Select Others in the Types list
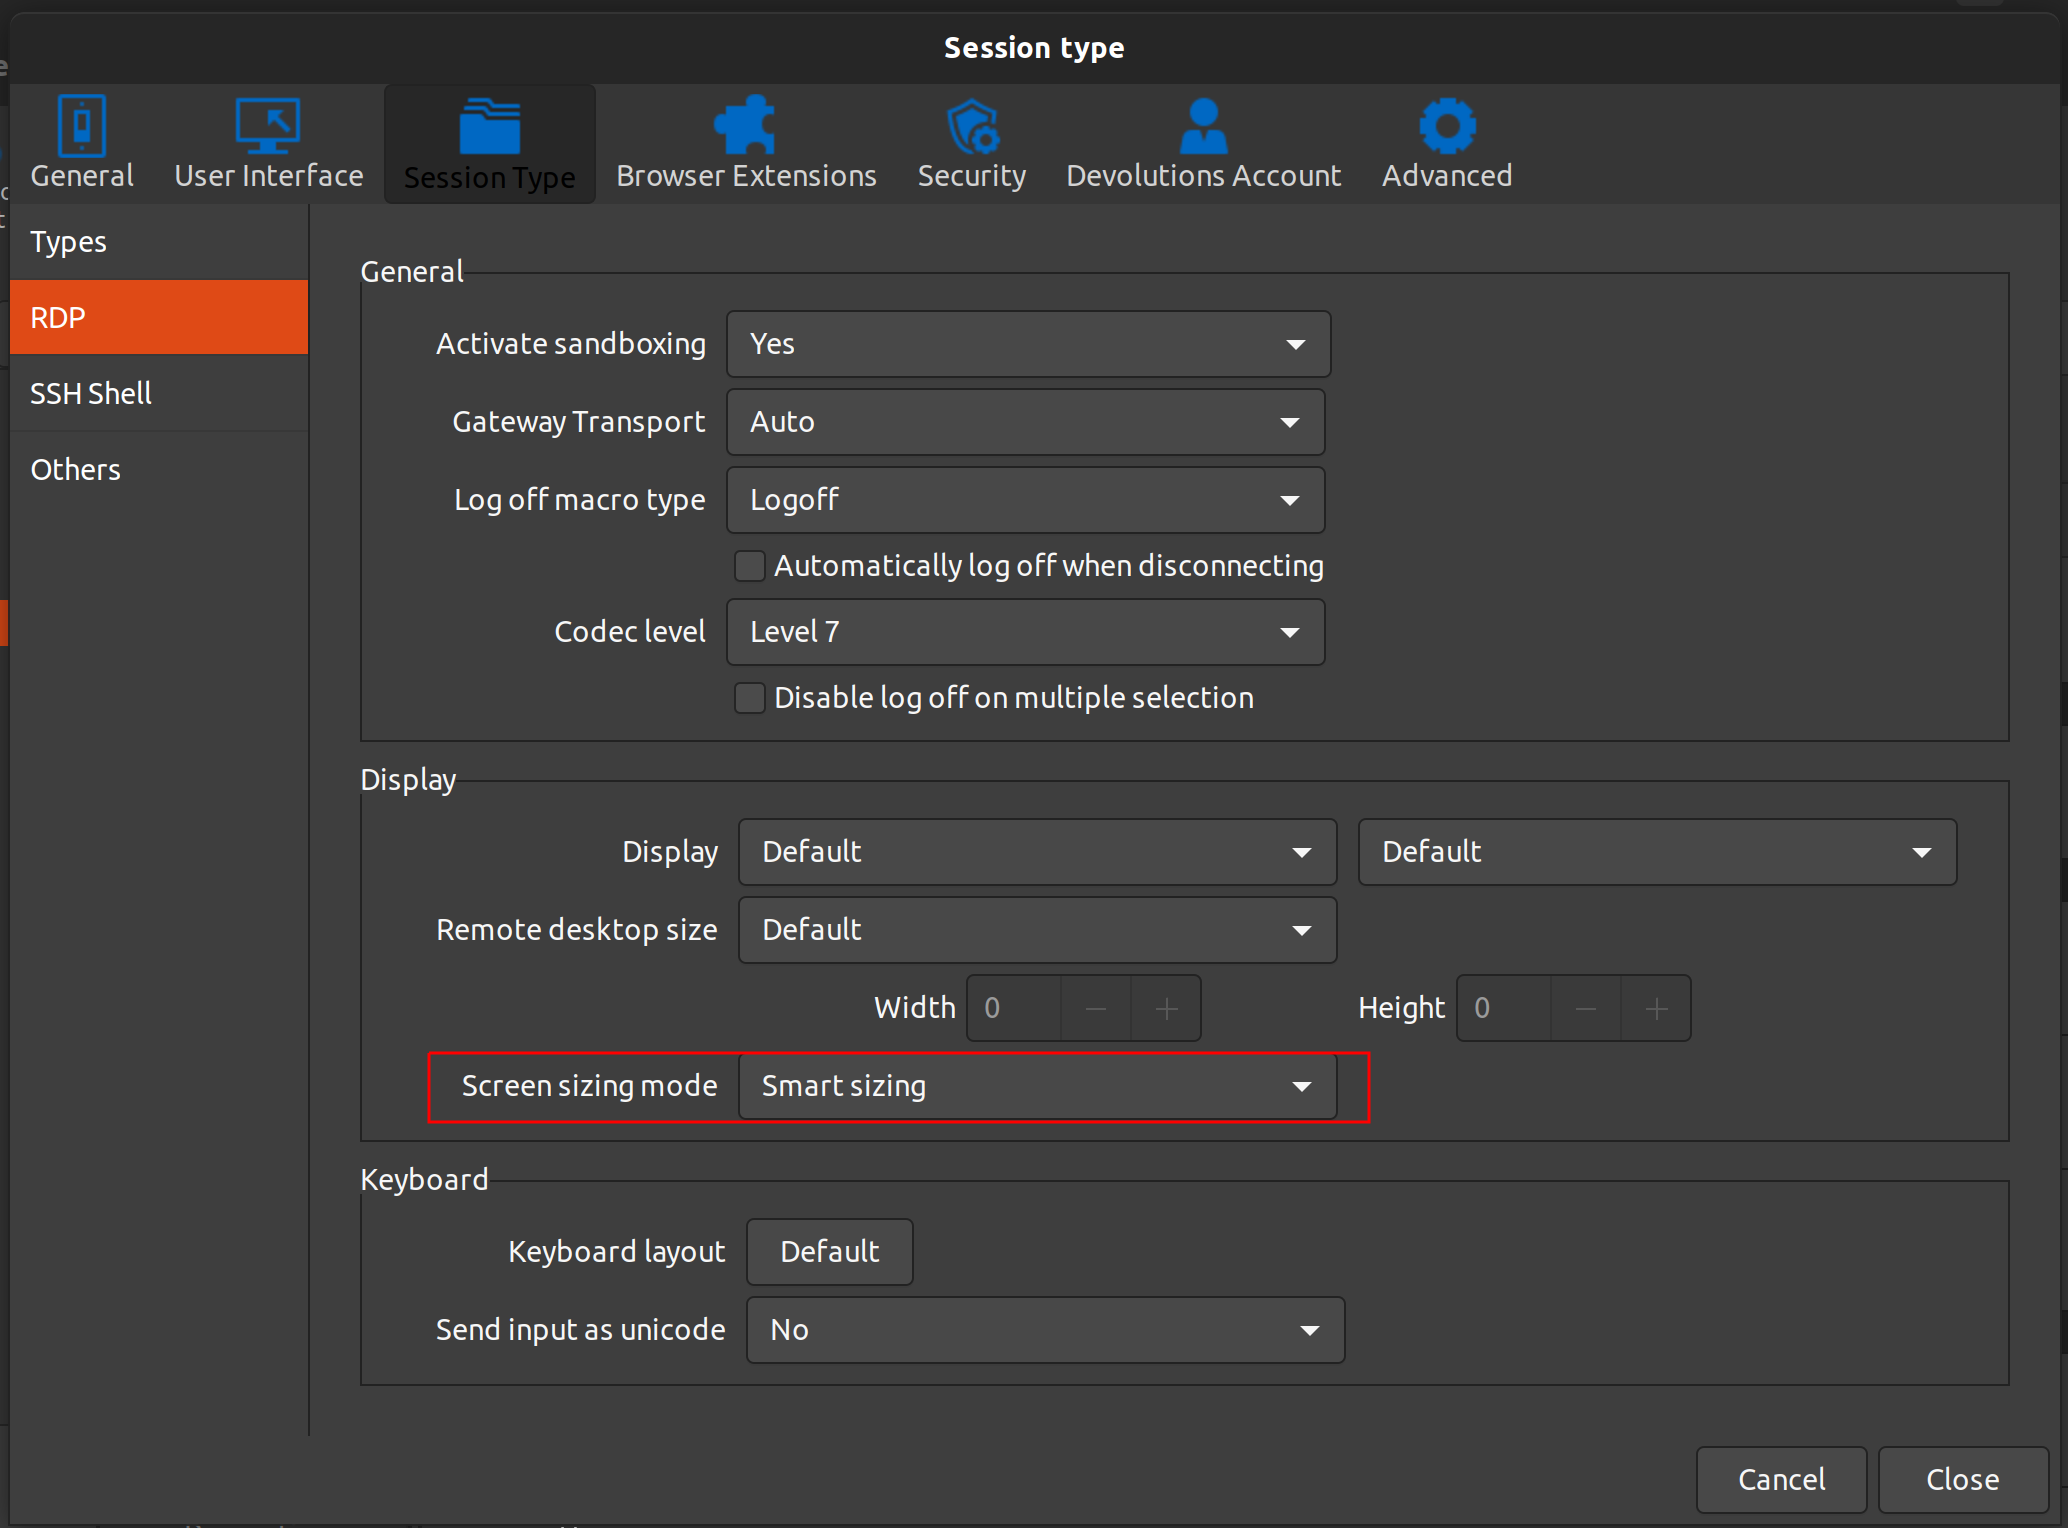Viewport: 2068px width, 1528px height. coord(159,469)
